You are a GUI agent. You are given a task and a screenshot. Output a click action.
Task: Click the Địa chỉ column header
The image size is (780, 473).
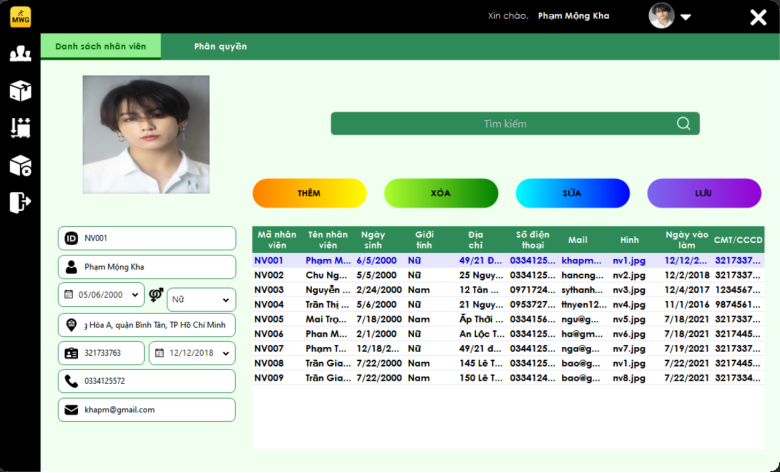pos(476,240)
